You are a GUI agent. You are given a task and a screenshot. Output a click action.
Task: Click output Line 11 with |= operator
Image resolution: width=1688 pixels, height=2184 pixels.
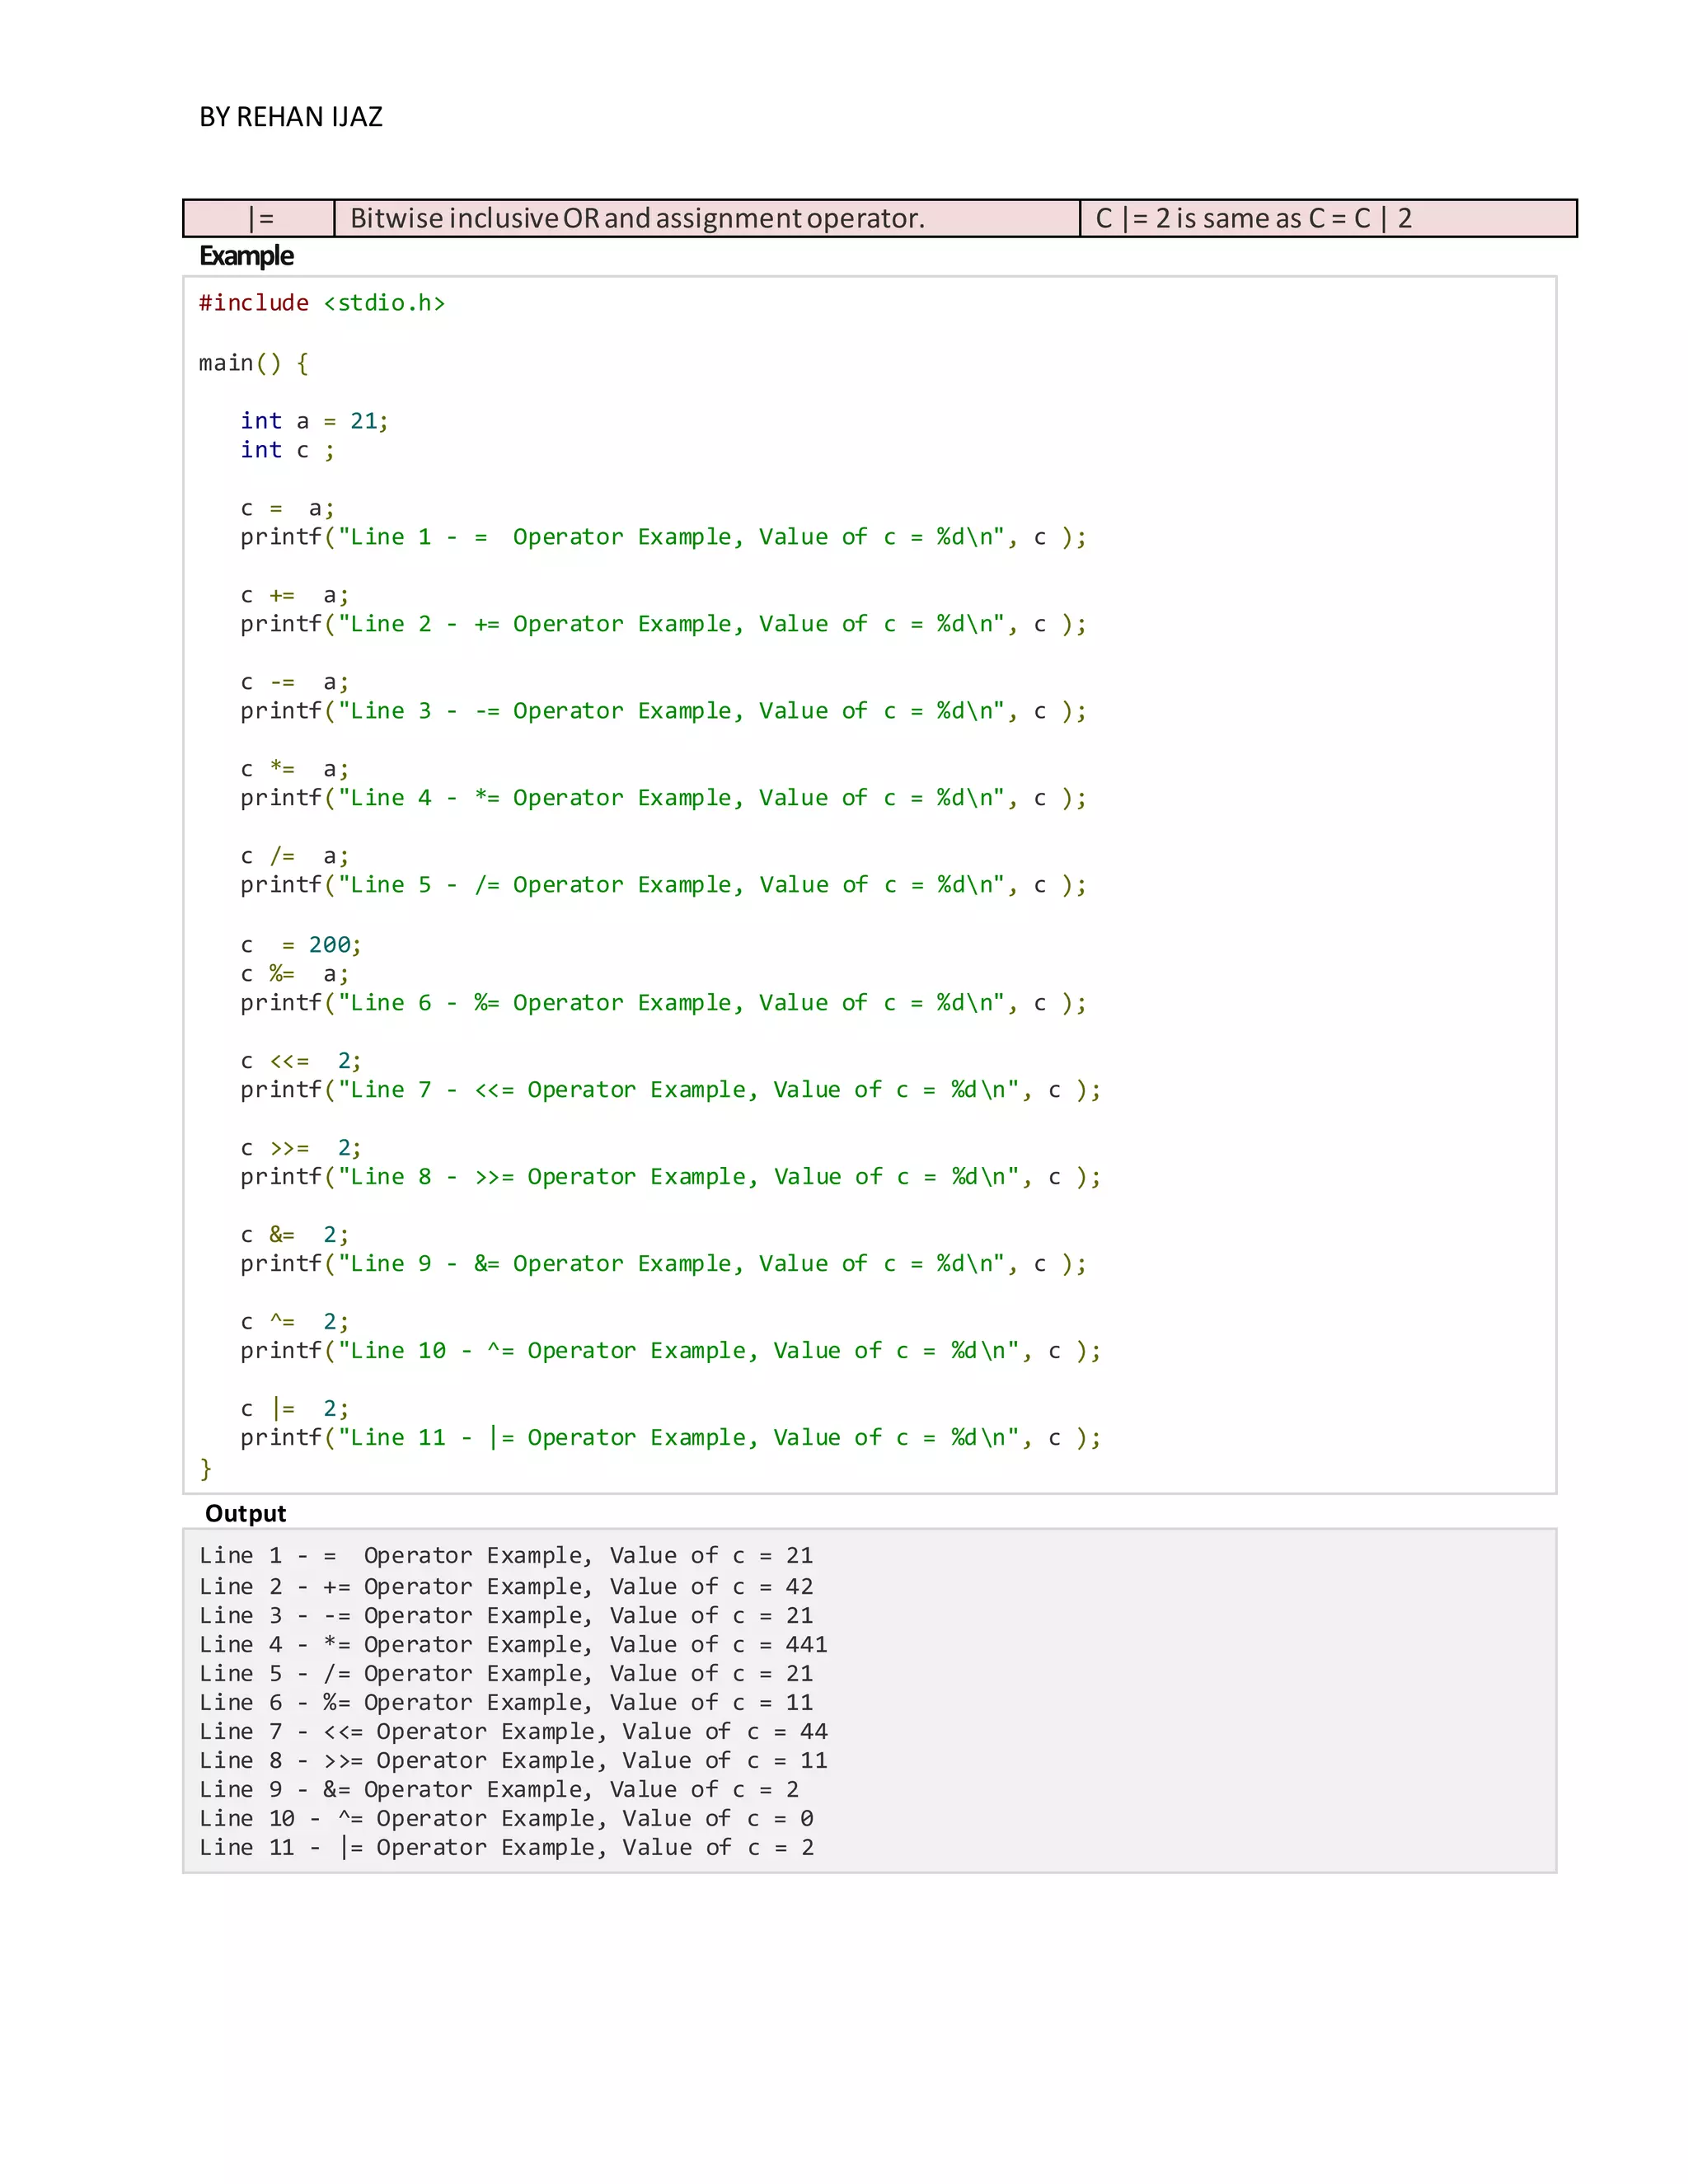(506, 1848)
